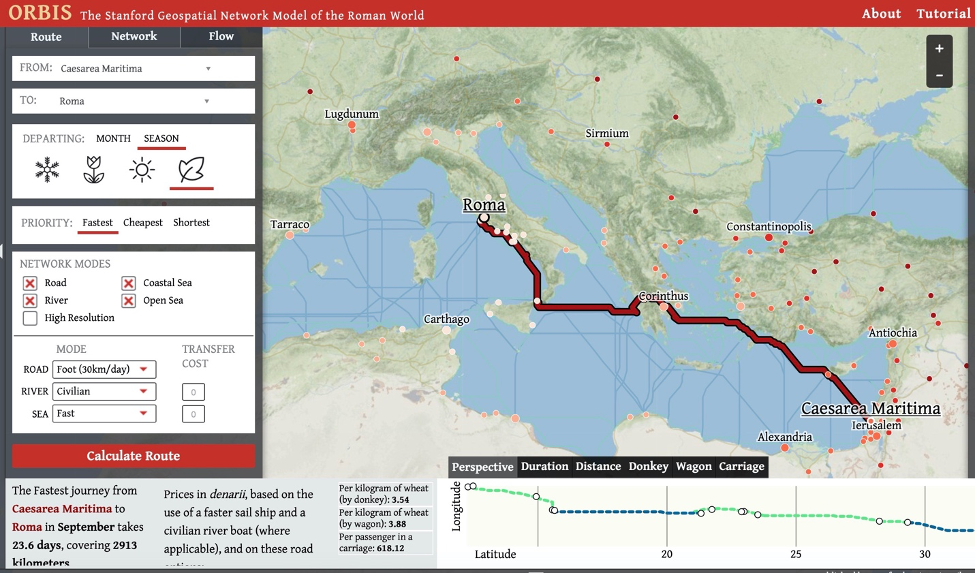Click the Tarraco site marker

click(x=290, y=235)
